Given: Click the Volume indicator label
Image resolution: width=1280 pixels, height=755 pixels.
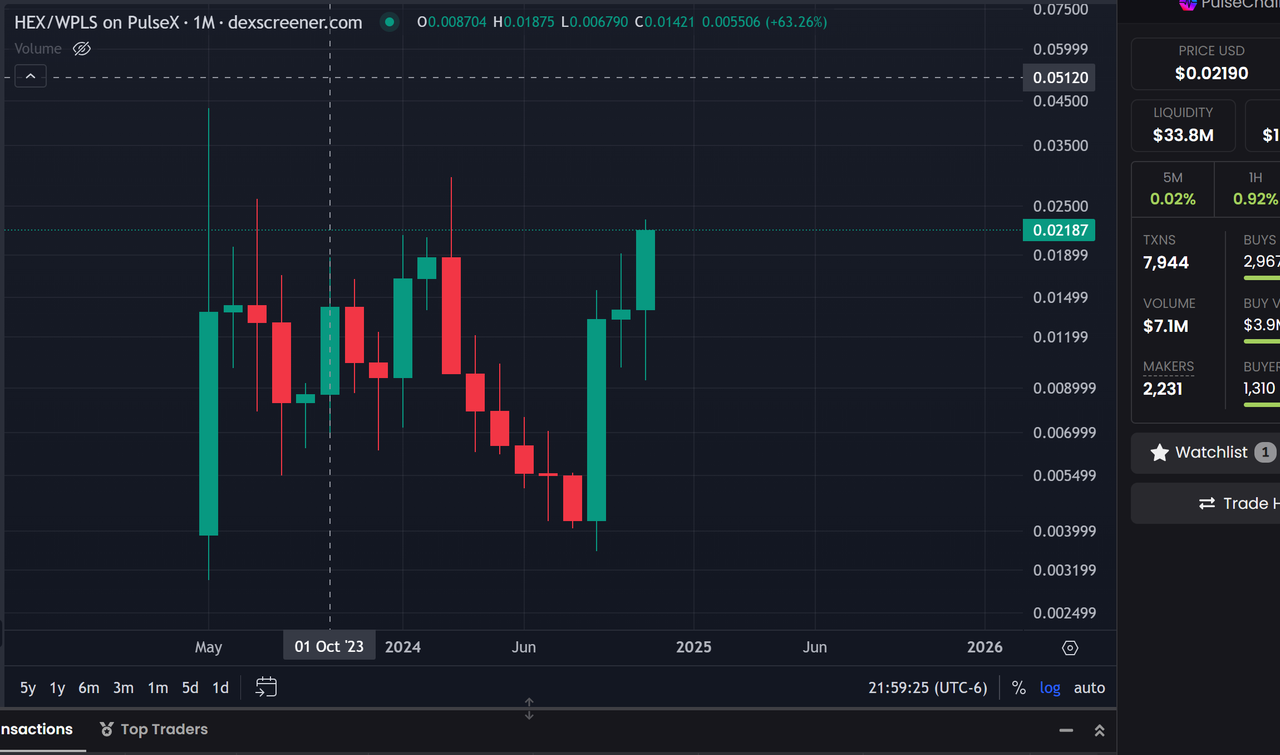Looking at the screenshot, I should pos(38,49).
